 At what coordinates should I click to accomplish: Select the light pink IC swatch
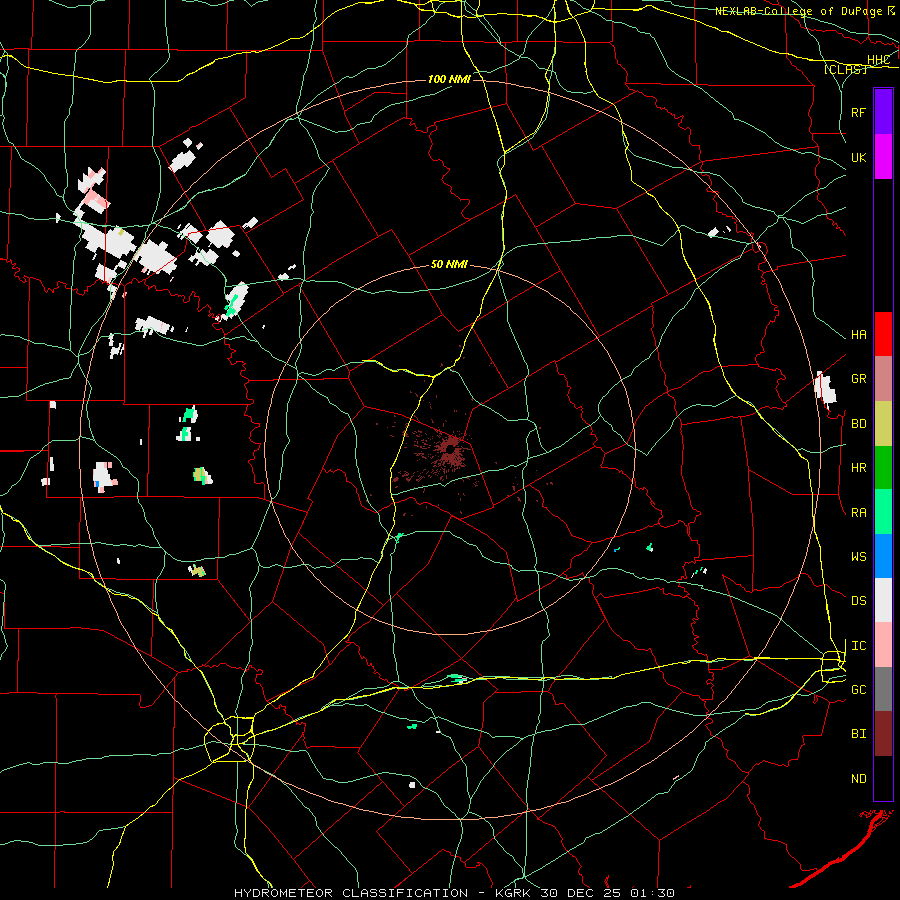pyautogui.click(x=883, y=645)
